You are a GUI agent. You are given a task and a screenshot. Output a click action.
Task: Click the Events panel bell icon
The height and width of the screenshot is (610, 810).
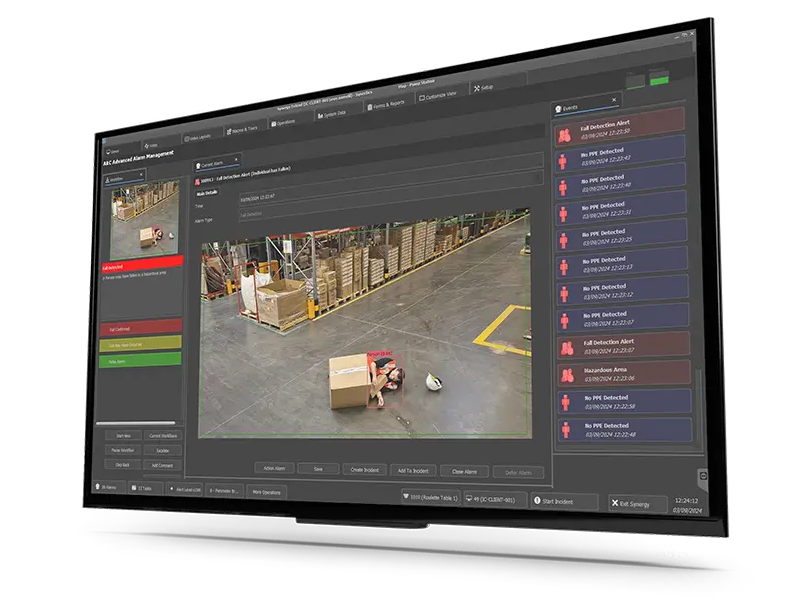[x=558, y=106]
